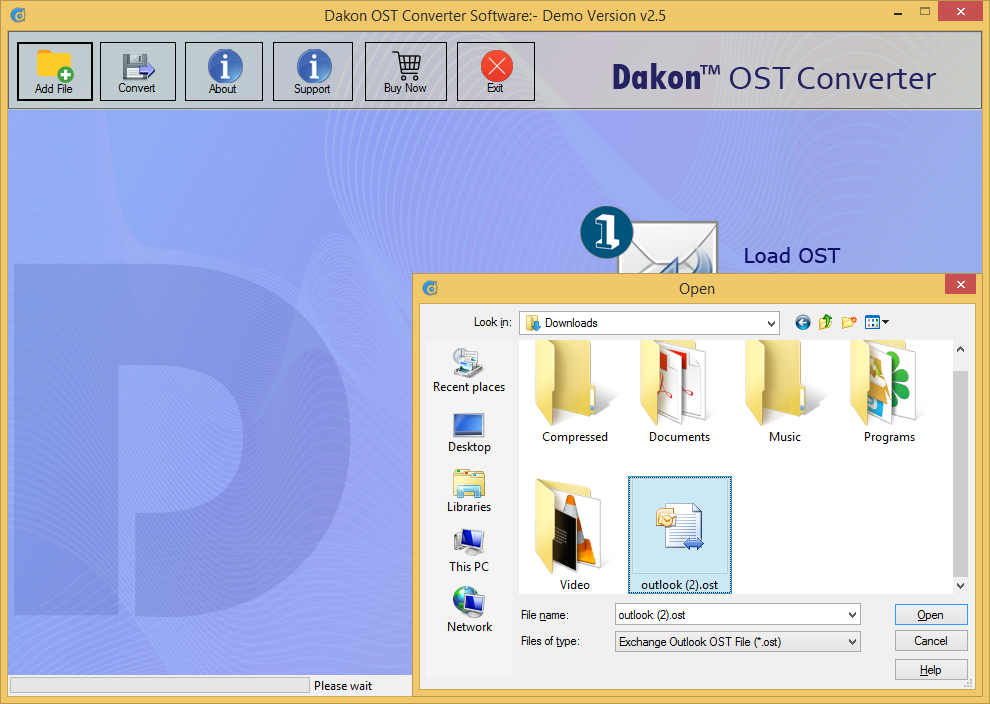This screenshot has height=704, width=990.
Task: Click the Convert floppy disk icon
Action: pyautogui.click(x=138, y=66)
